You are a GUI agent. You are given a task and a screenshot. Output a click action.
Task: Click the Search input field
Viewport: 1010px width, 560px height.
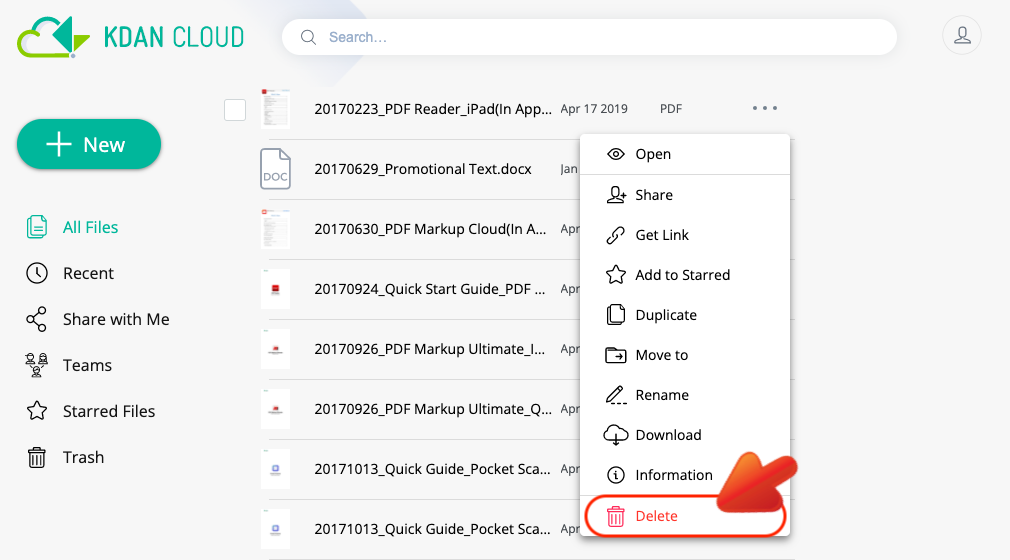(589, 37)
